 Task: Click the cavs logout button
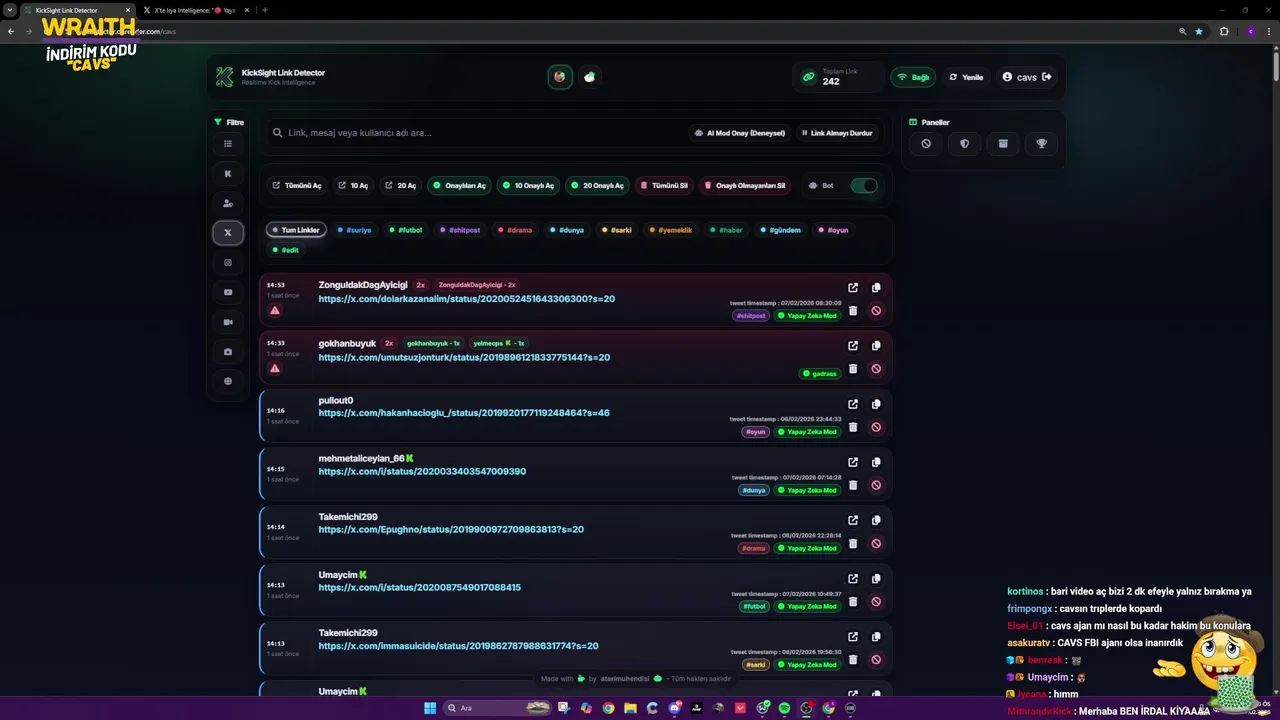[1027, 77]
